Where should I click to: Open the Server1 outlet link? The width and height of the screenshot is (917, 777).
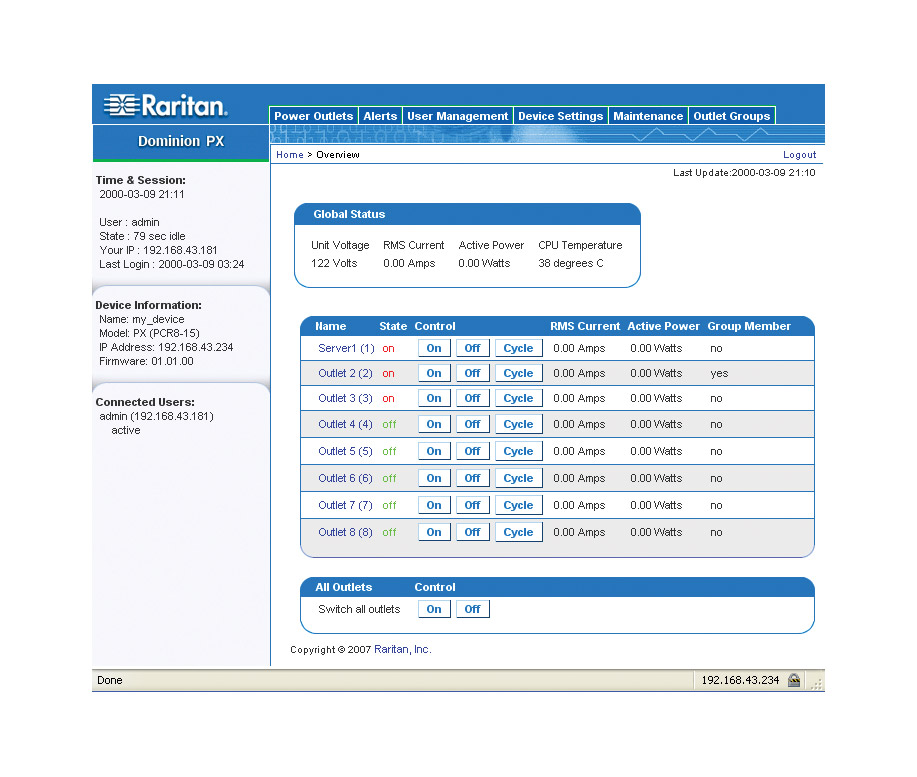(337, 348)
